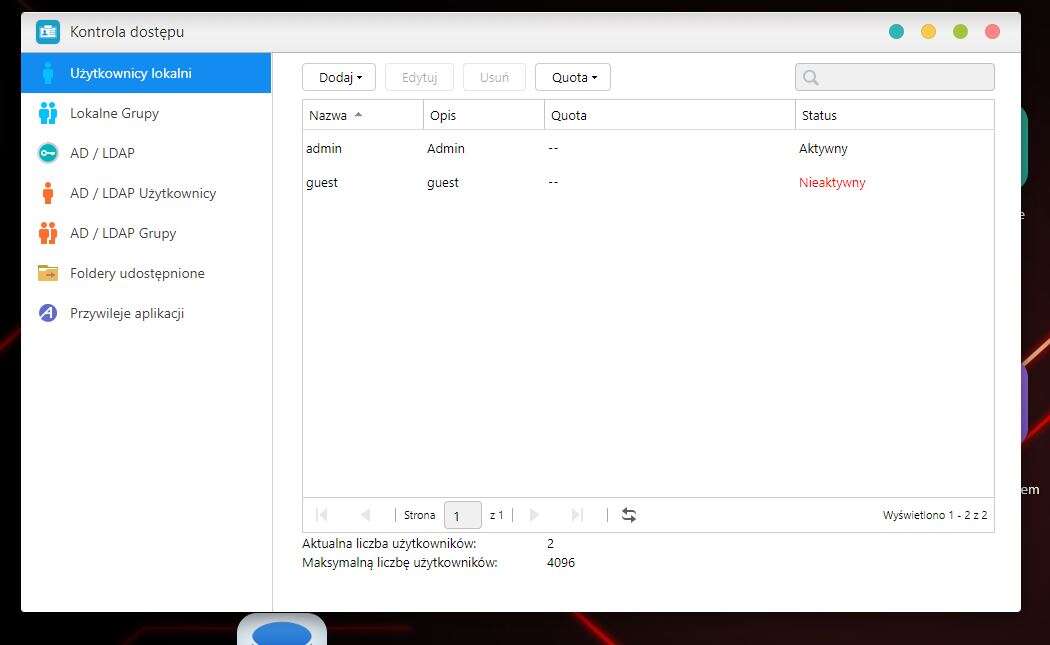Expand the Quota dropdown
This screenshot has height=645, width=1050.
[573, 77]
